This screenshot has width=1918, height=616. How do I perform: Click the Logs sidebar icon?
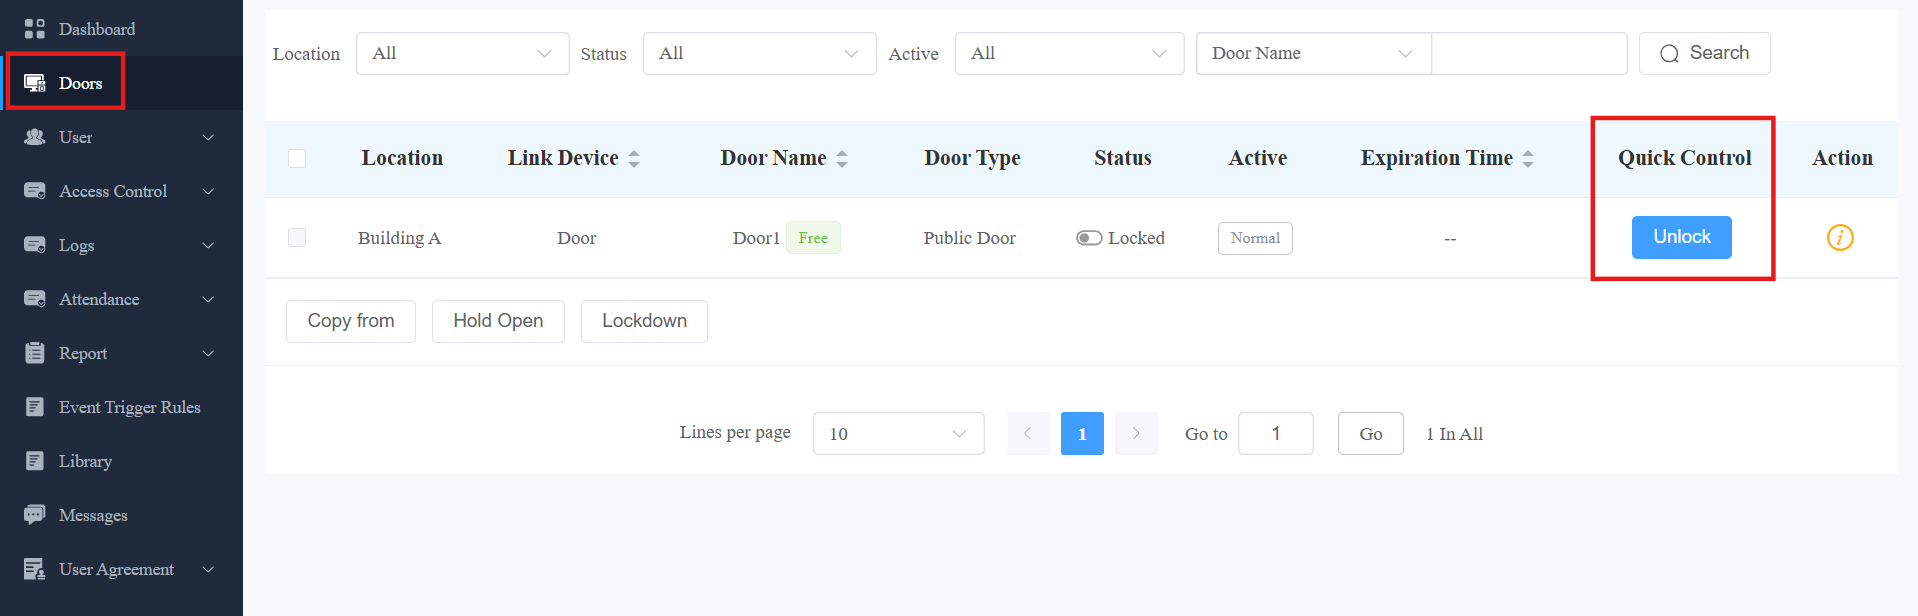(35, 245)
